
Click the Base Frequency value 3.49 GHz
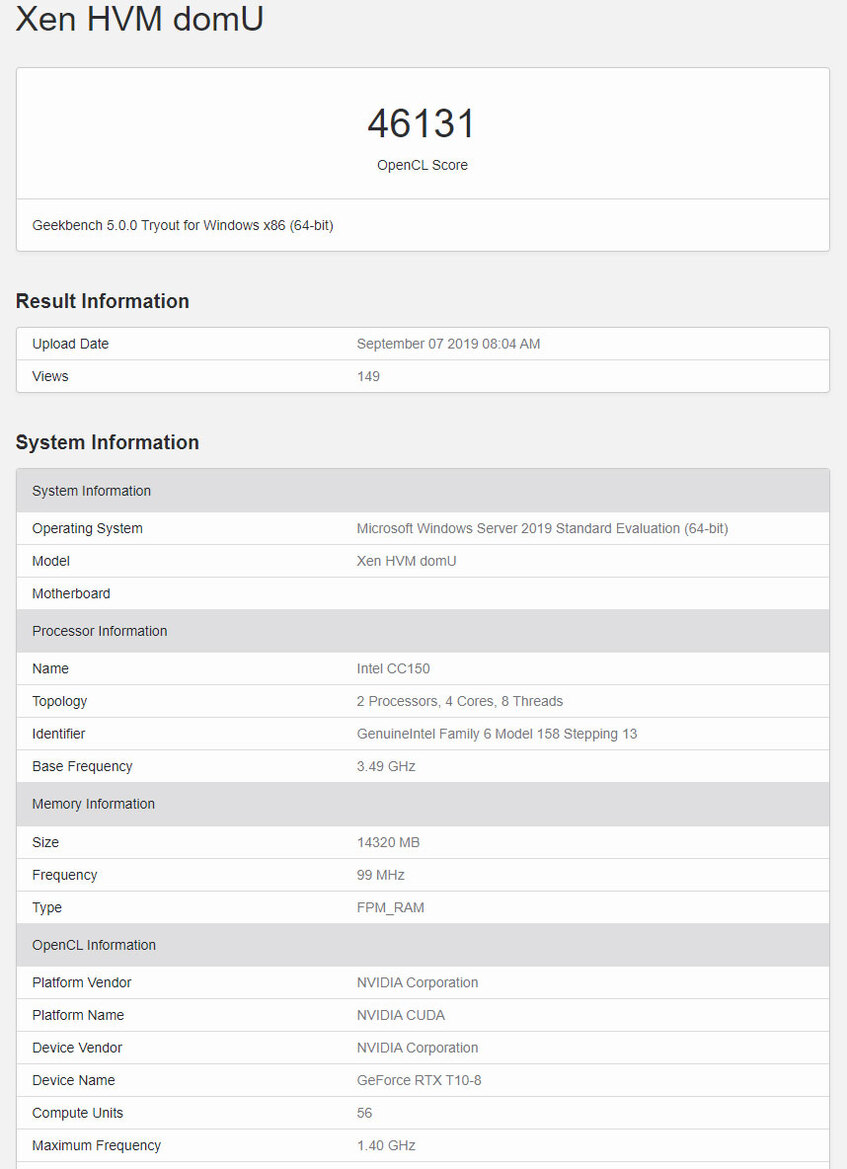(386, 766)
